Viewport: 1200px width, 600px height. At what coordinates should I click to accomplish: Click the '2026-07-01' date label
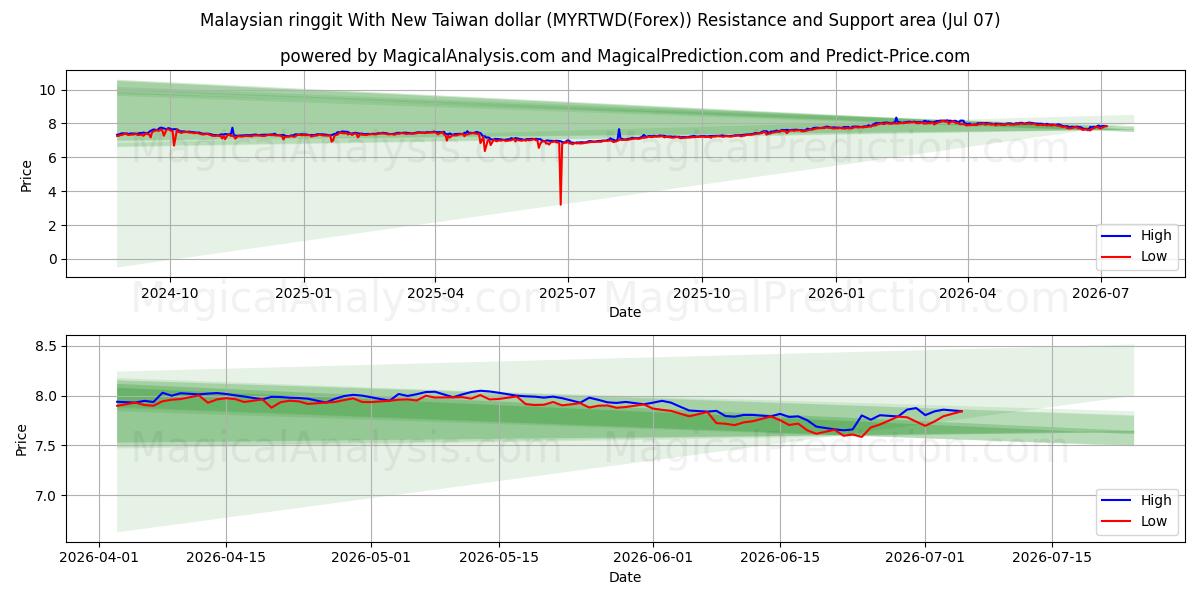pyautogui.click(x=925, y=557)
